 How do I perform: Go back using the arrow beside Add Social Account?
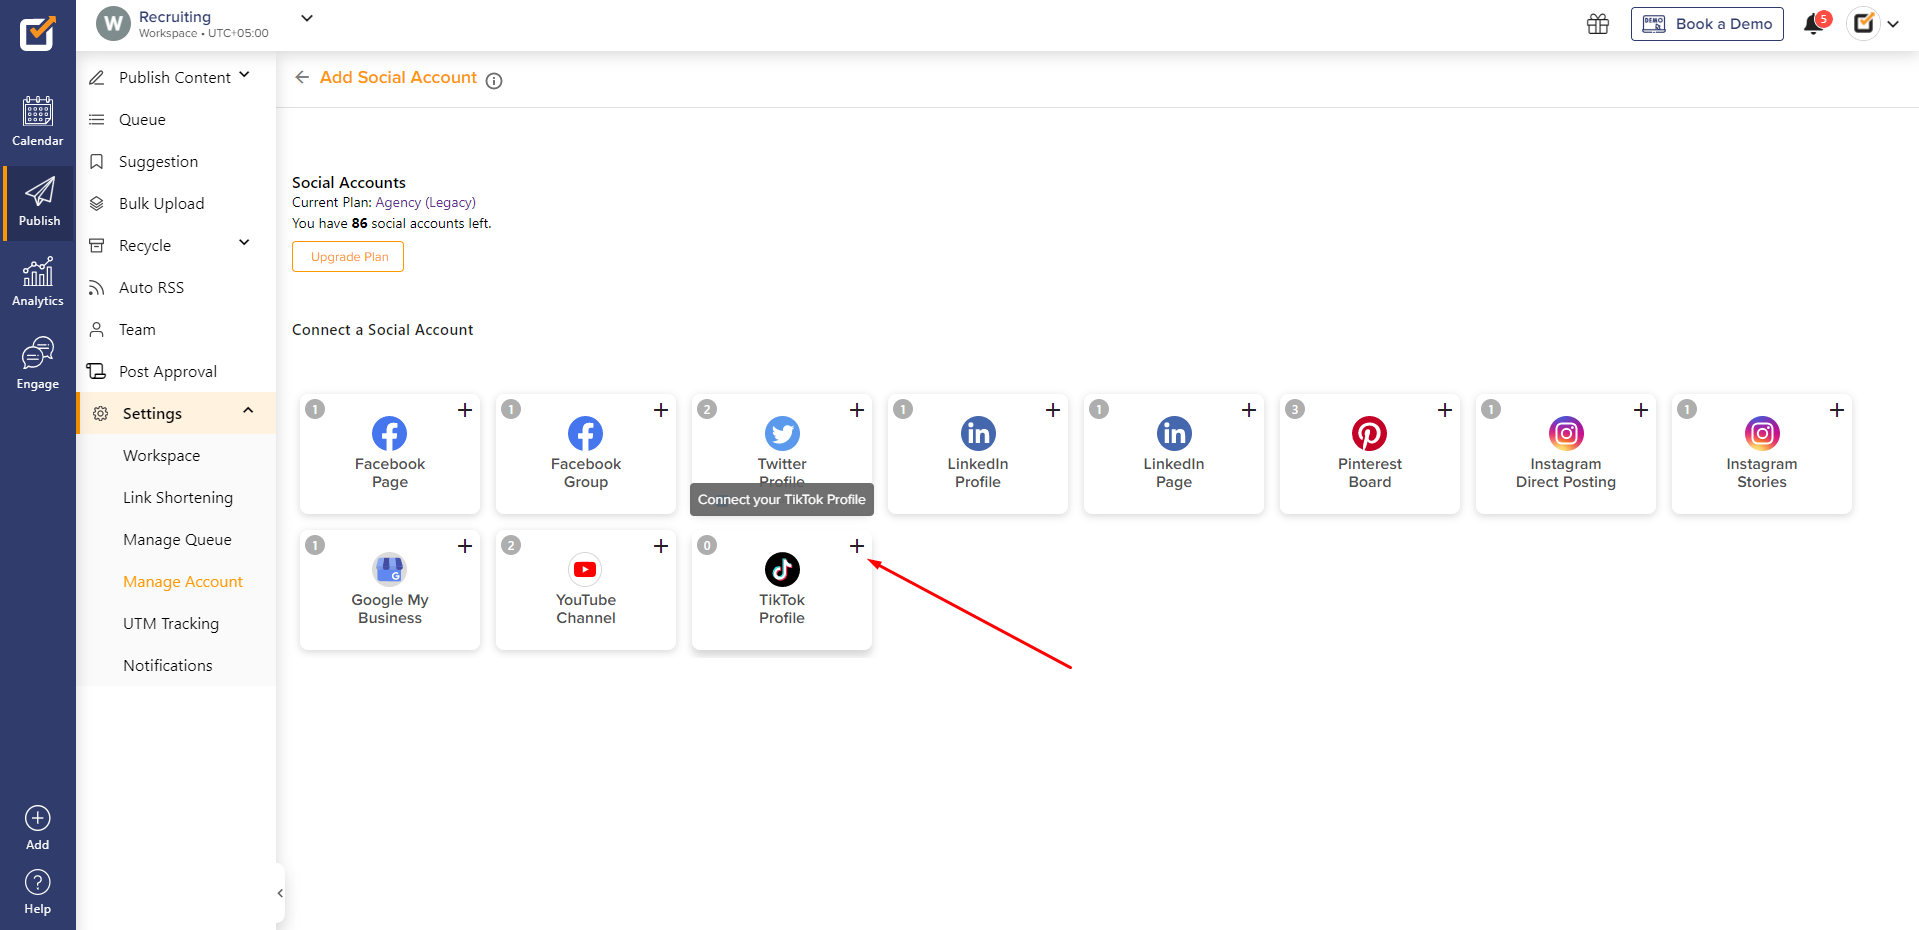[302, 77]
